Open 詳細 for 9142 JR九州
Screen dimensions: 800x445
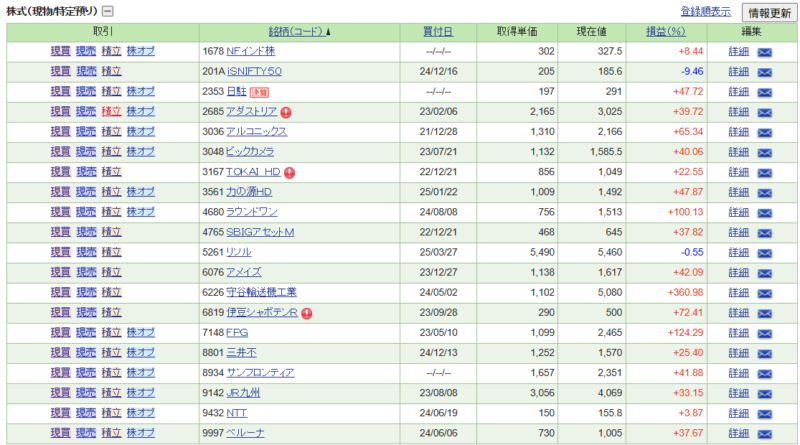(738, 392)
